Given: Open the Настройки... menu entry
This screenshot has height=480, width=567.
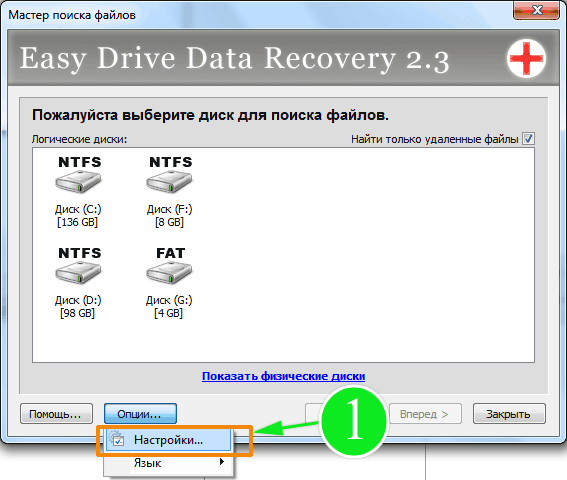Looking at the screenshot, I should click(168, 440).
